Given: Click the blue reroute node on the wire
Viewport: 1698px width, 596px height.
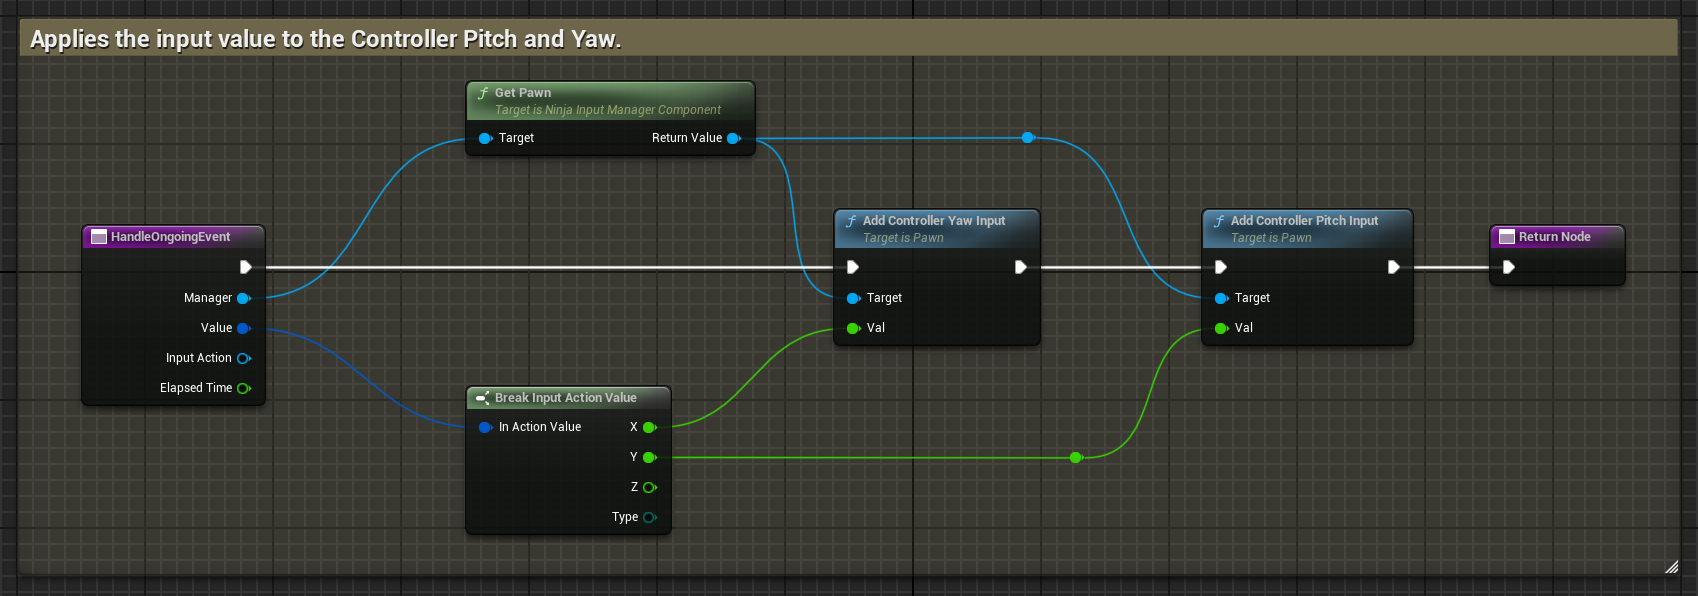Looking at the screenshot, I should 1028,138.
